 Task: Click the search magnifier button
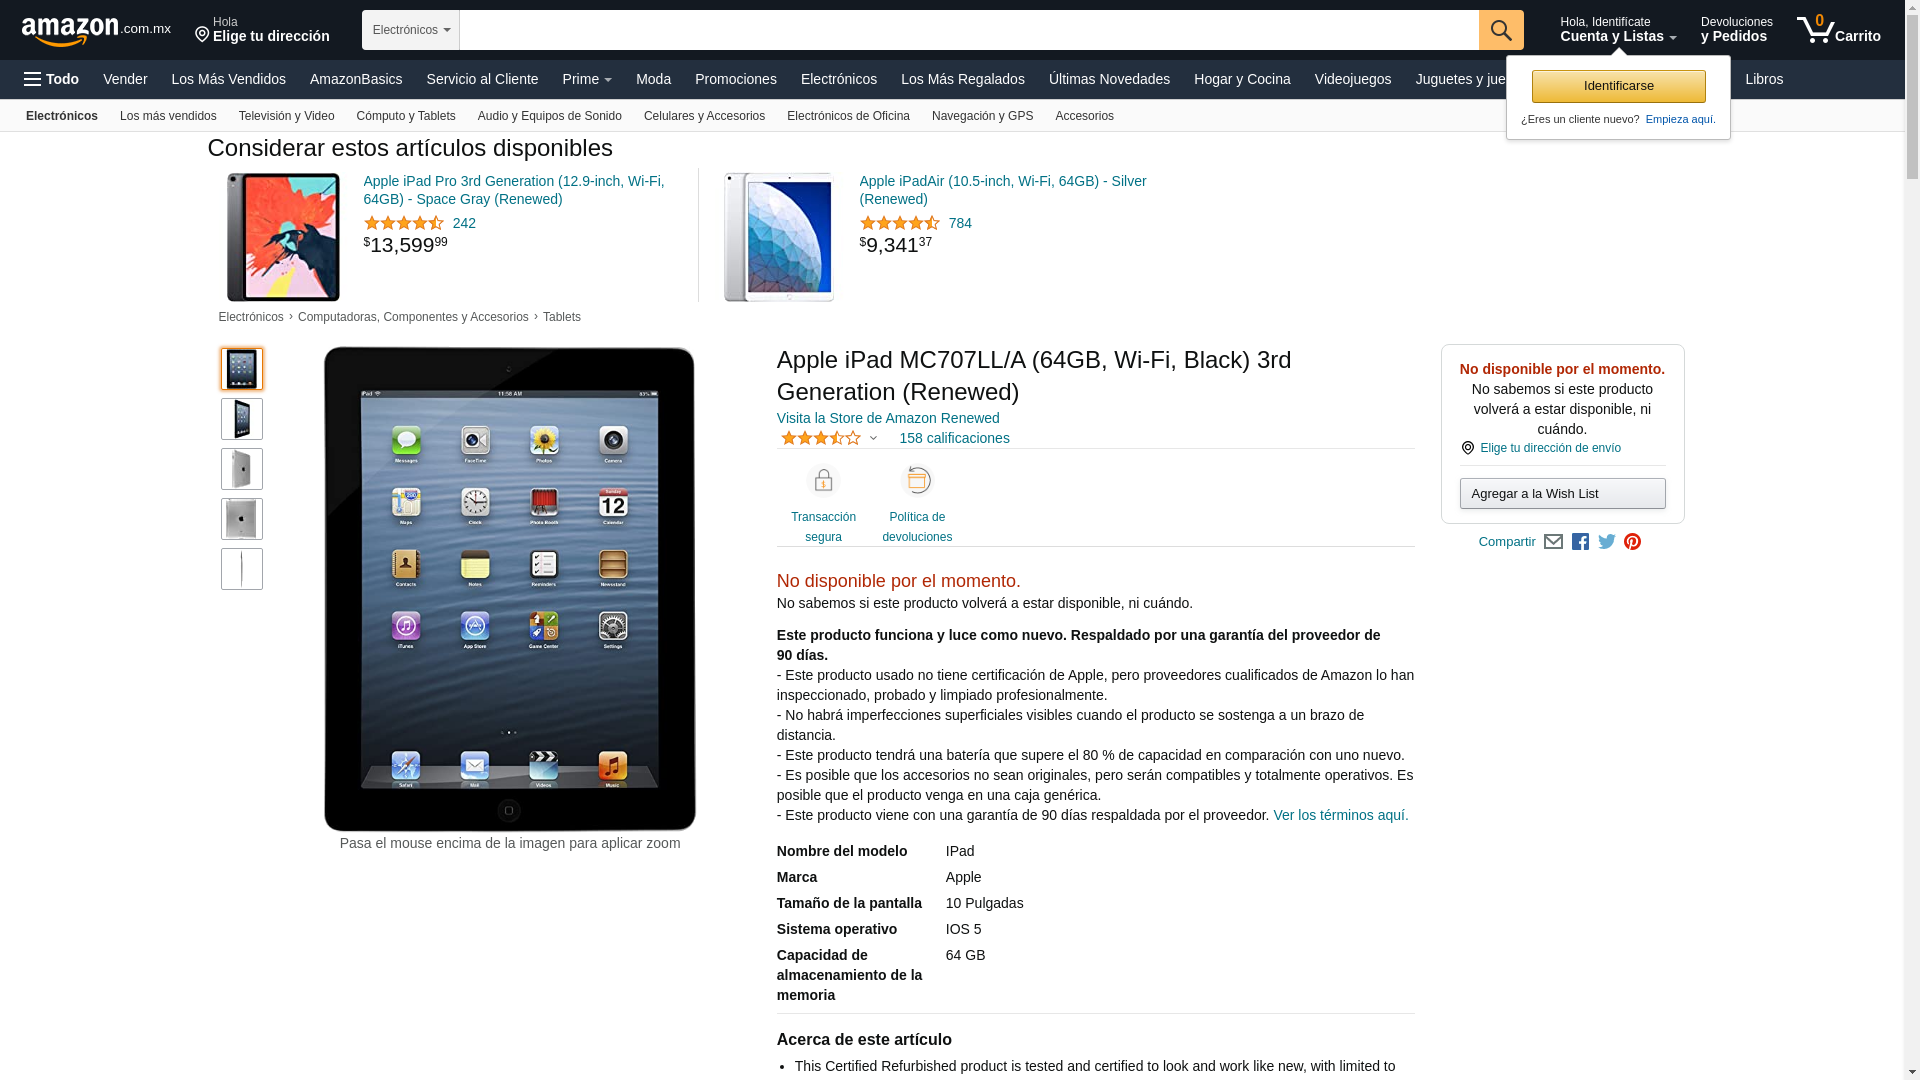1501,30
